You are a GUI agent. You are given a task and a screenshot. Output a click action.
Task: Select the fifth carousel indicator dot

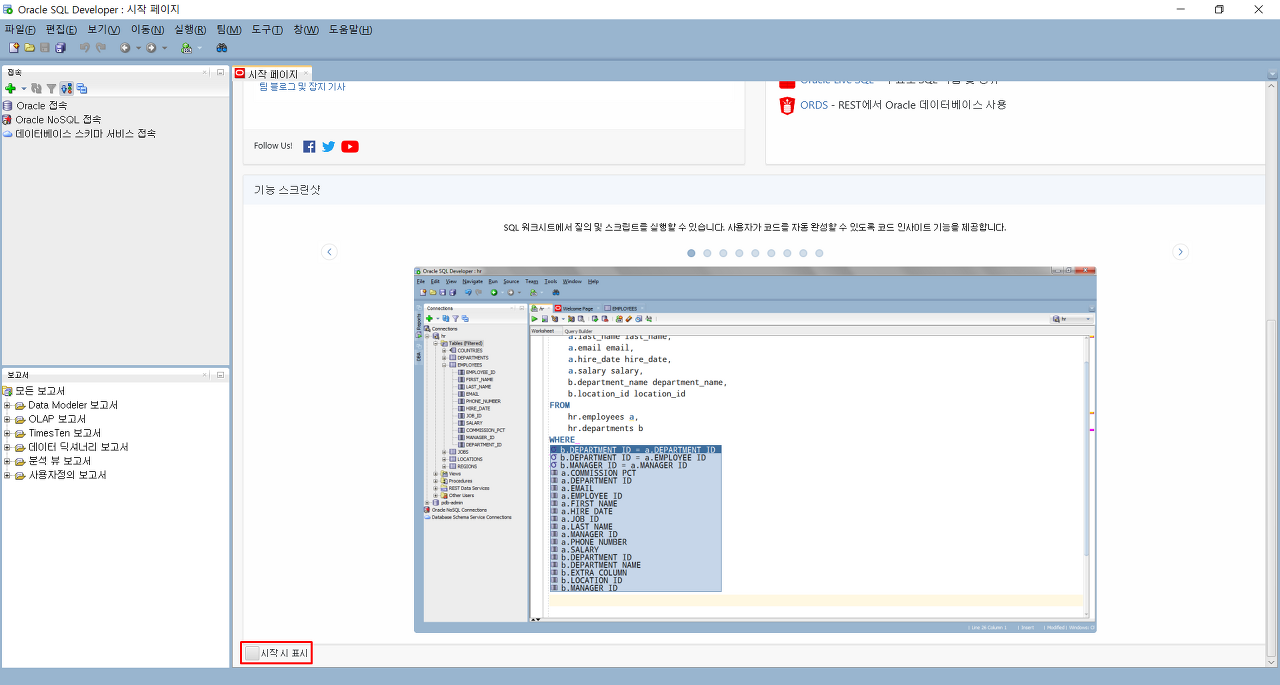click(x=755, y=253)
